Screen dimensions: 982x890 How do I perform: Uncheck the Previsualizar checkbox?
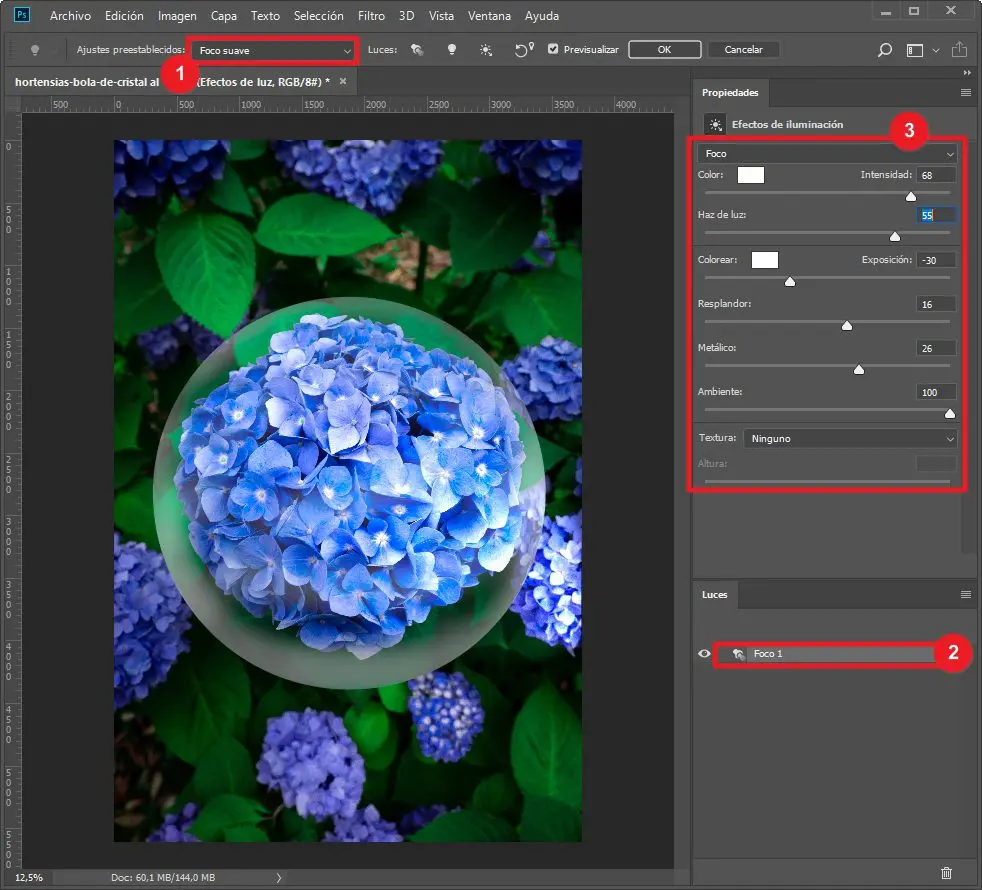(553, 49)
